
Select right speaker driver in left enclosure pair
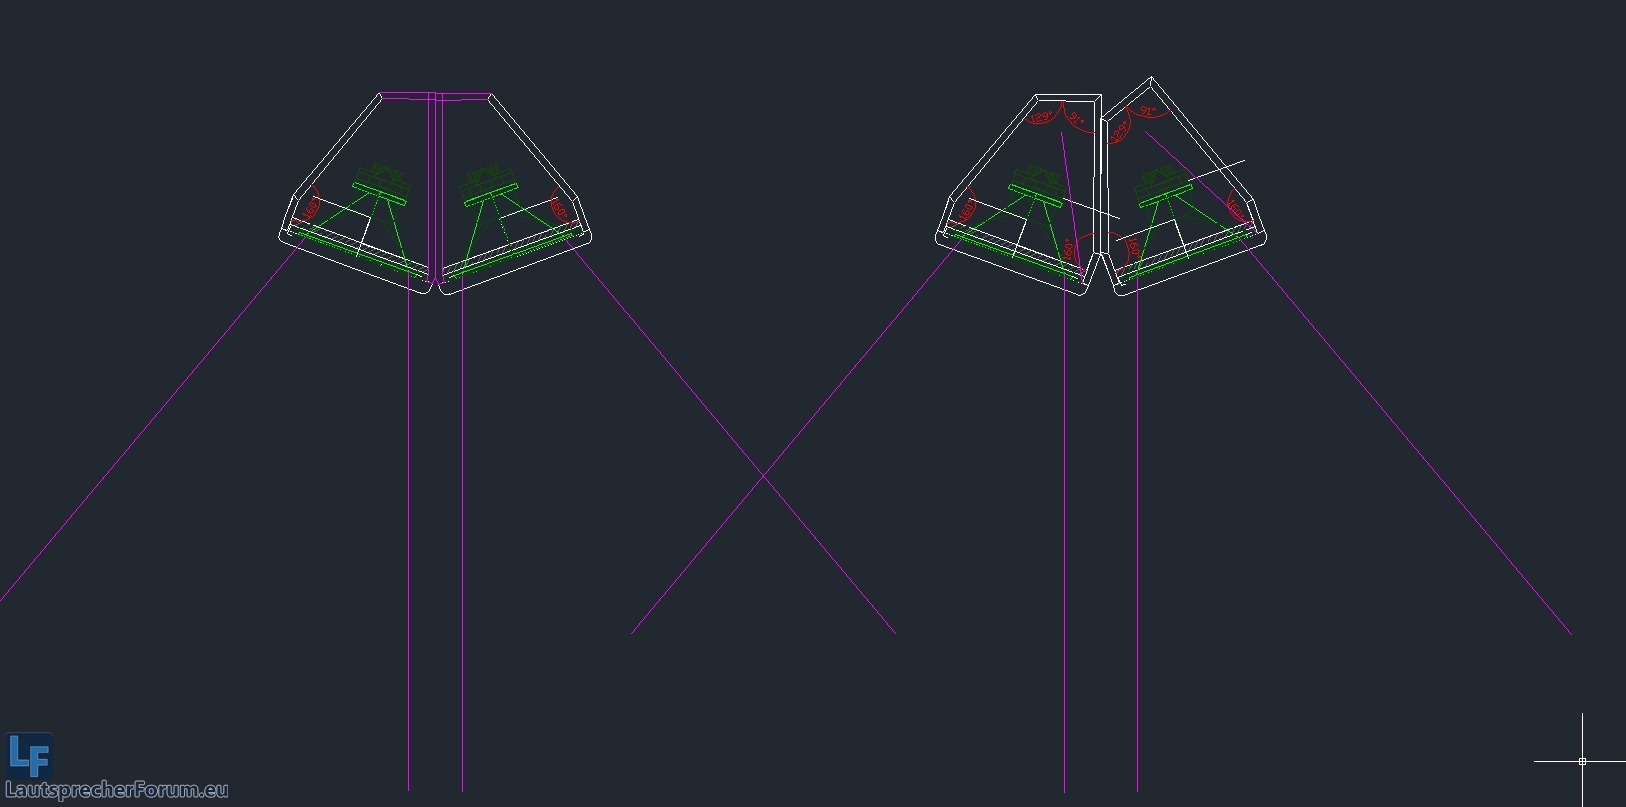click(489, 185)
